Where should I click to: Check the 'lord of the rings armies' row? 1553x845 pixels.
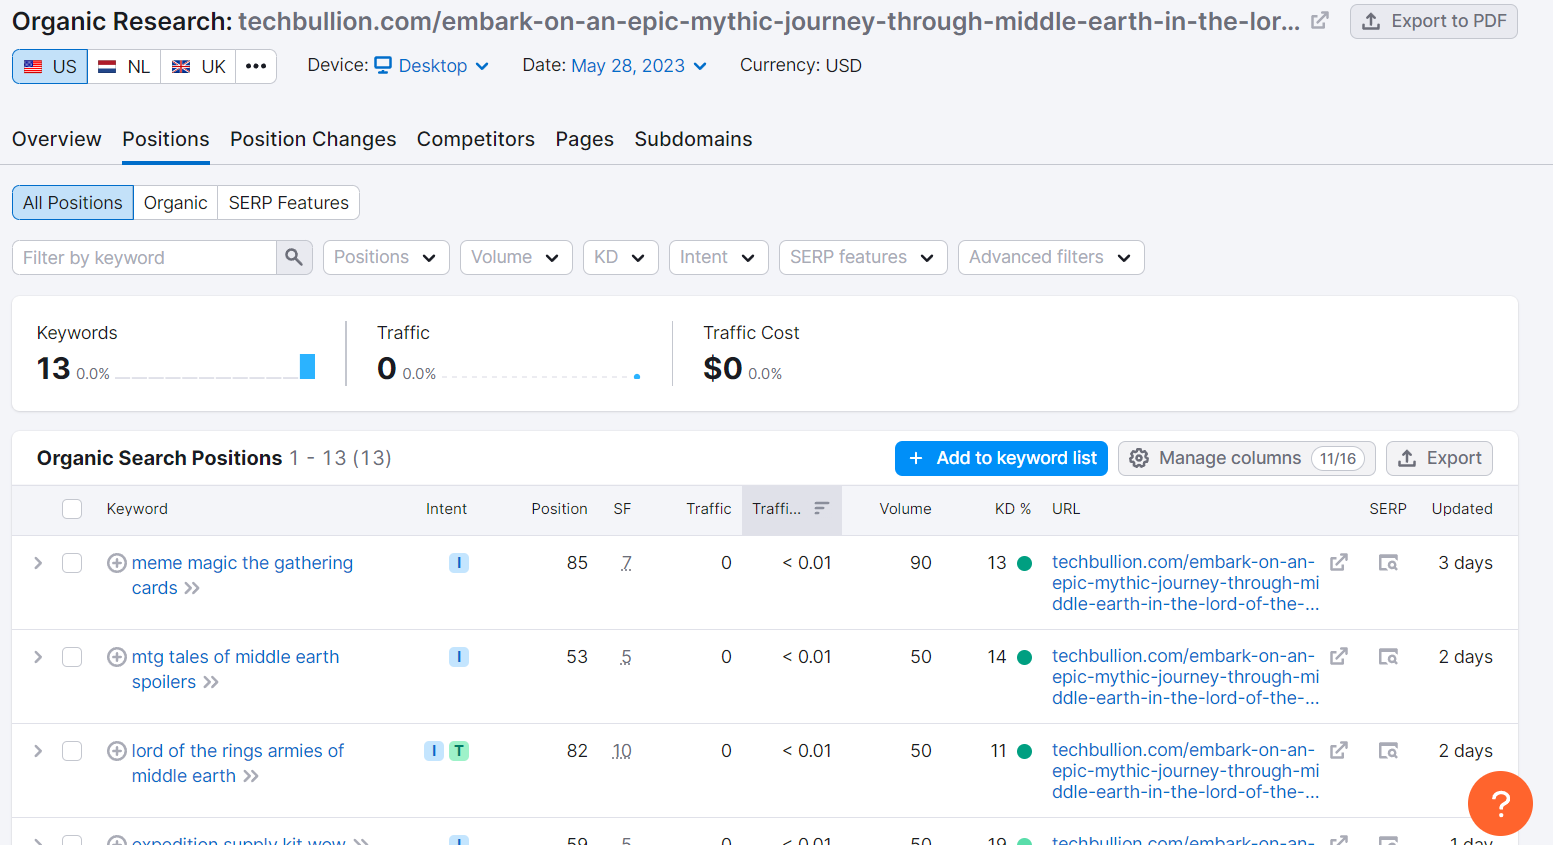click(72, 751)
